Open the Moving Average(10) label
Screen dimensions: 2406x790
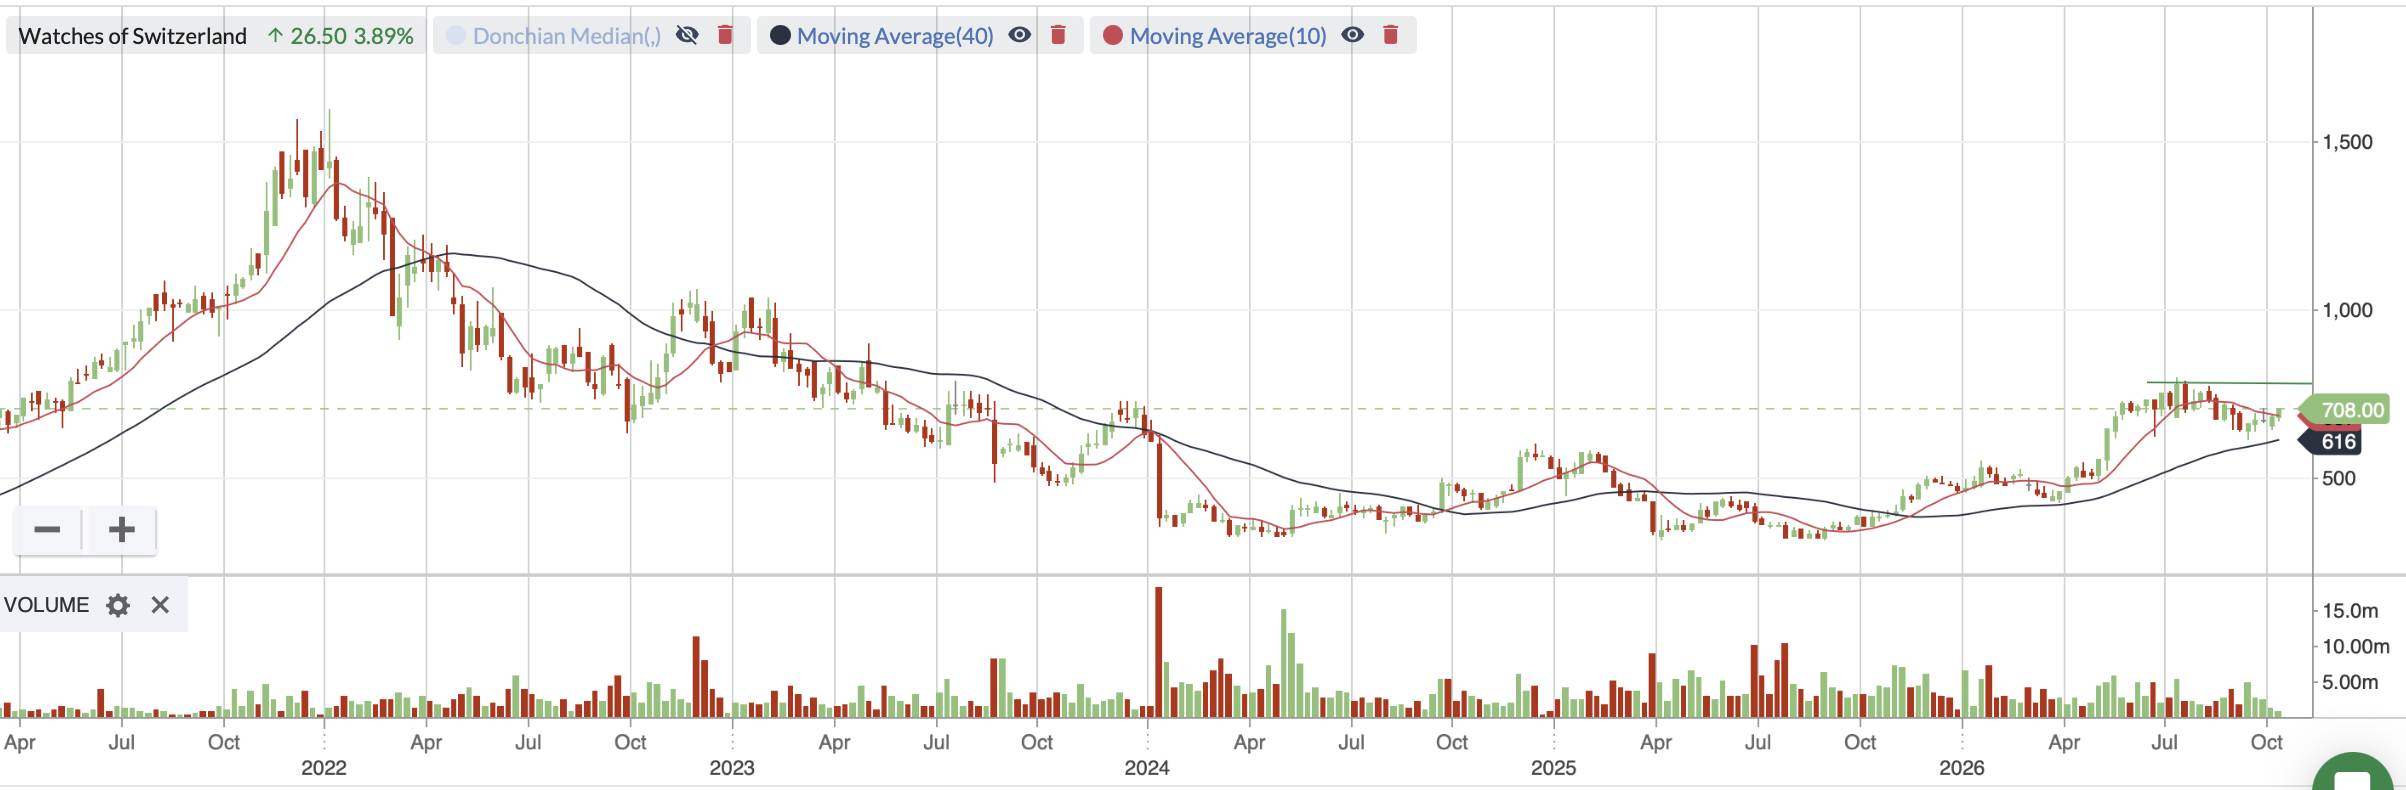[x=1228, y=36]
